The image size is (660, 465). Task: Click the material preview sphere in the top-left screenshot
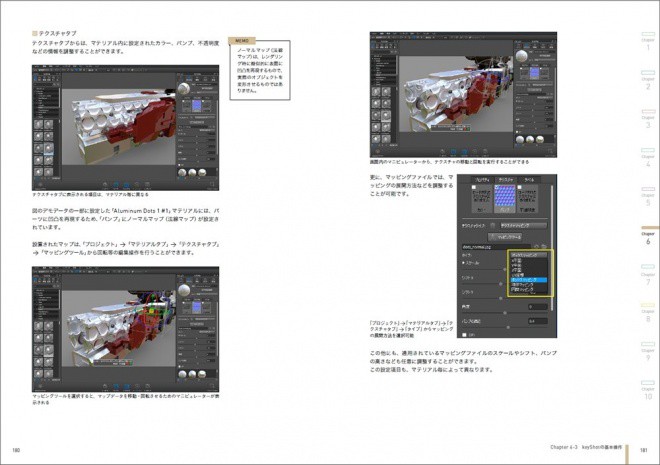point(184,88)
